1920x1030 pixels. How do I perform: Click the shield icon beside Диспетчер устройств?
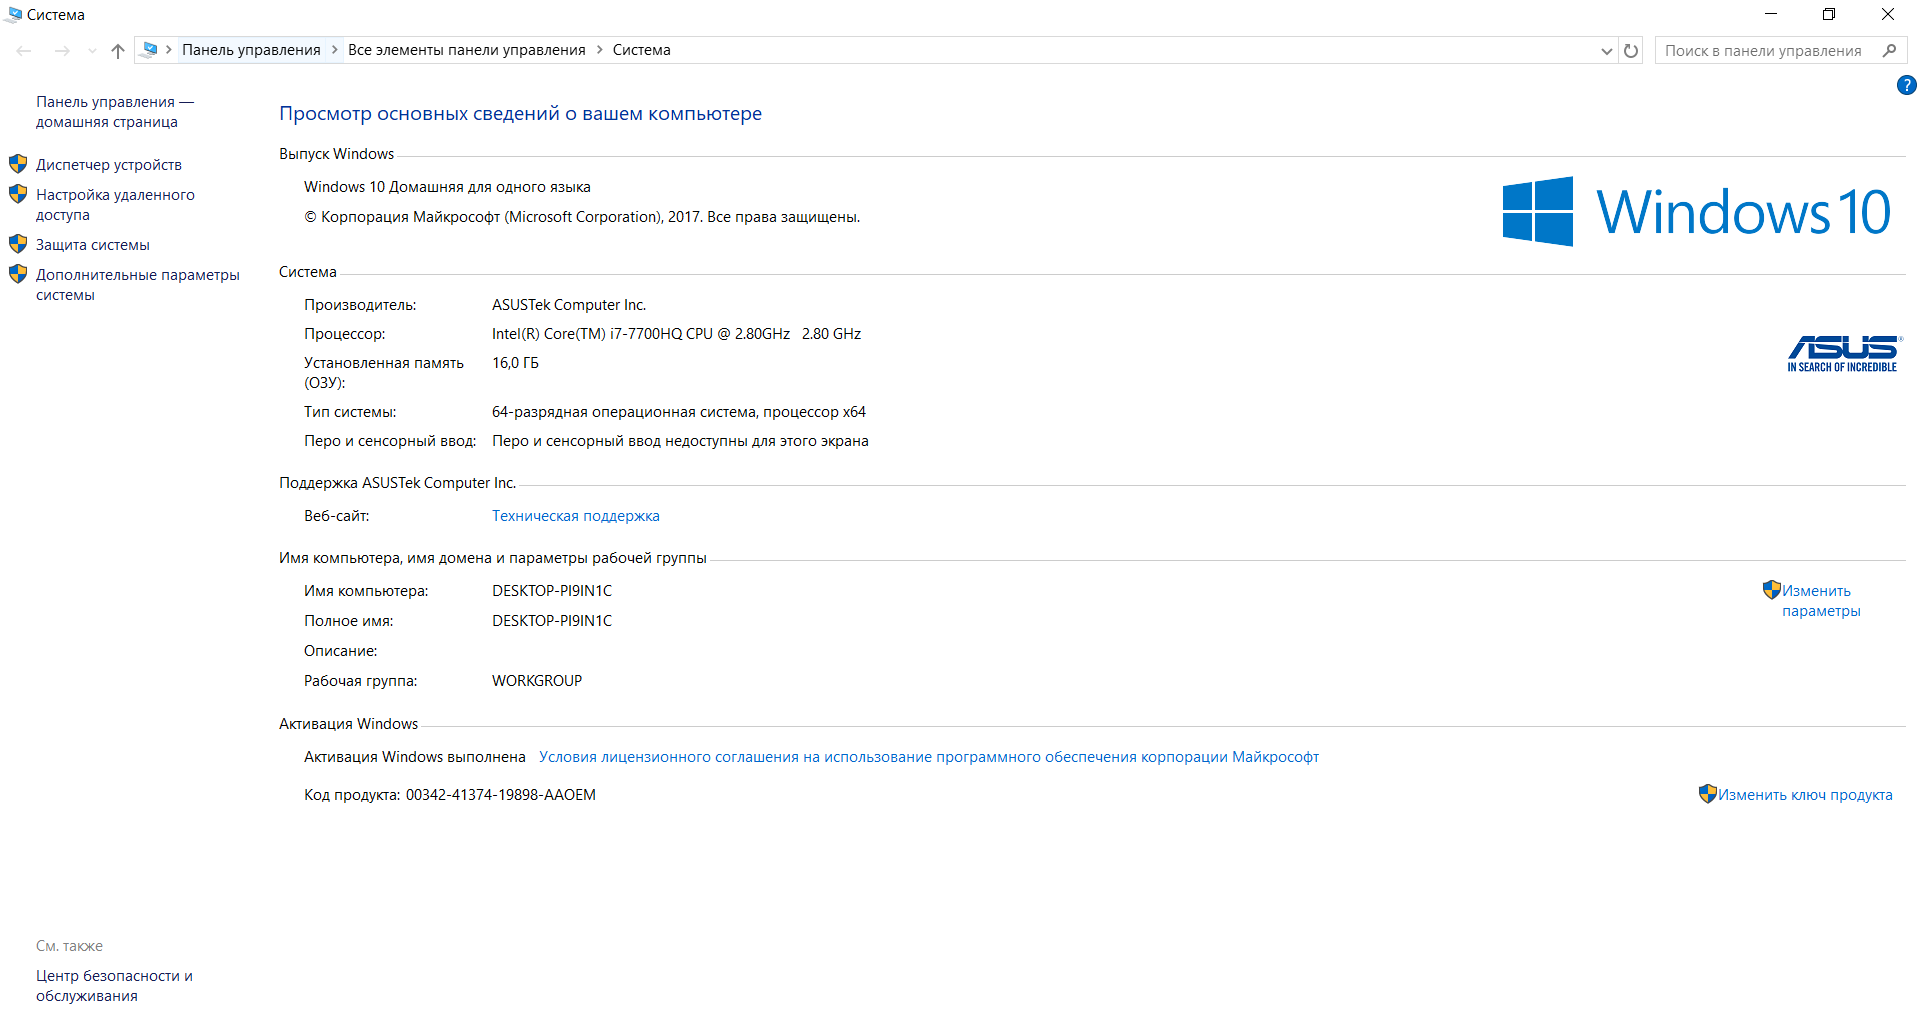[x=18, y=164]
